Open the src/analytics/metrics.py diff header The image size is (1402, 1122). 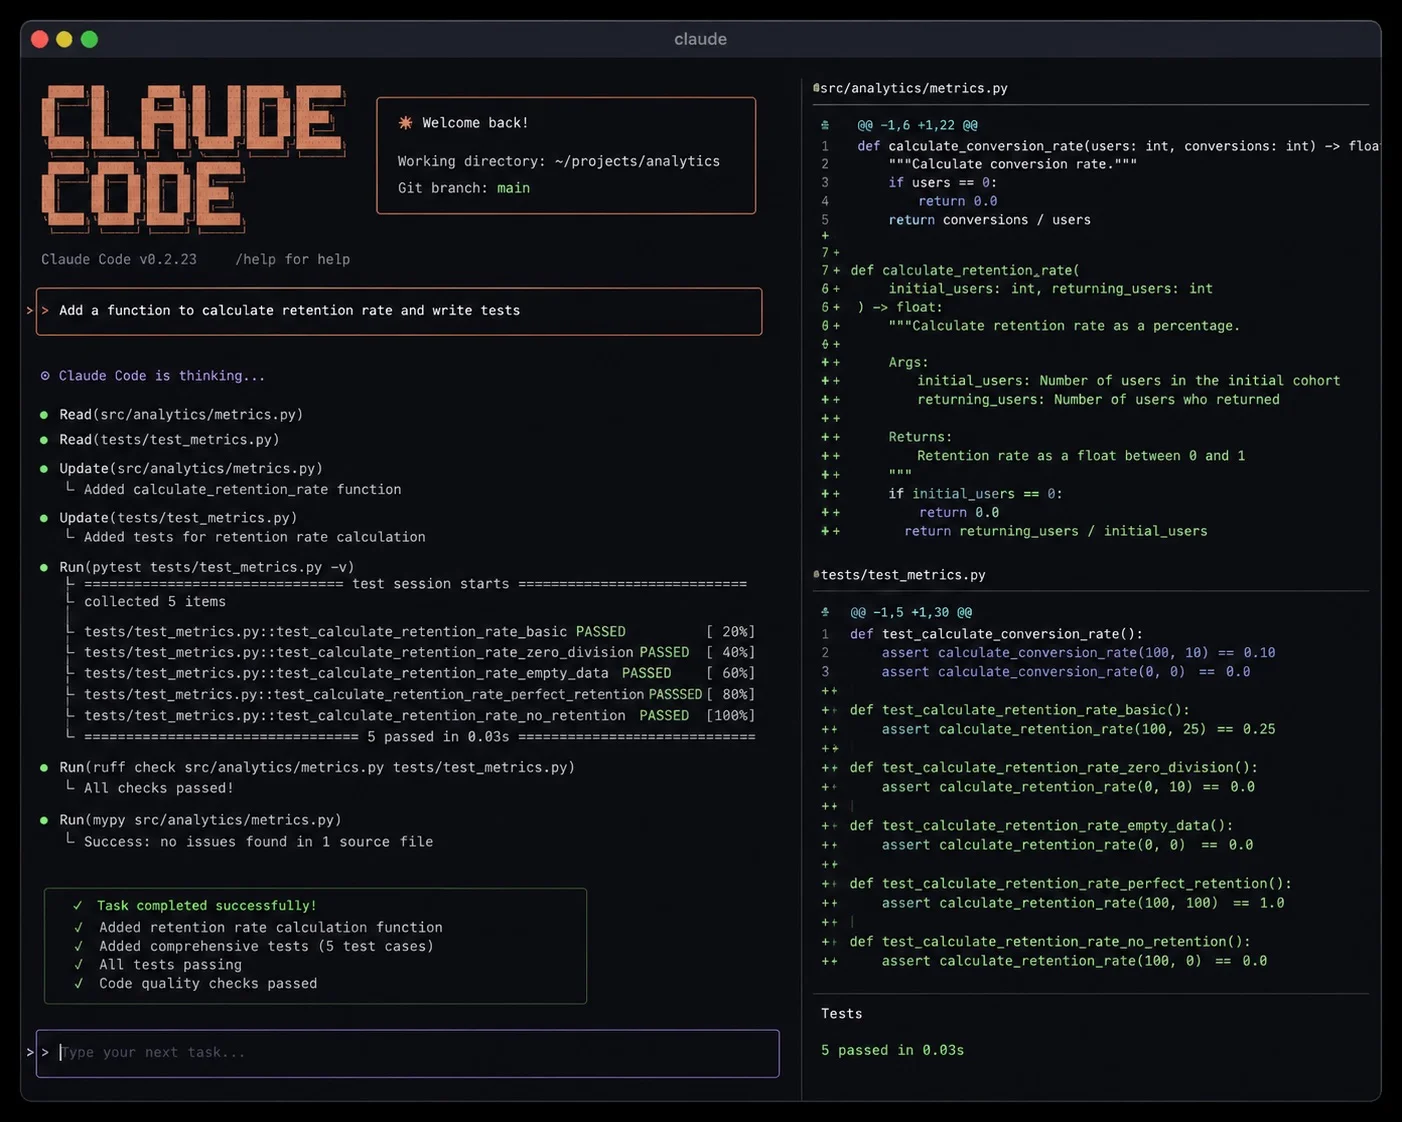[x=914, y=88]
